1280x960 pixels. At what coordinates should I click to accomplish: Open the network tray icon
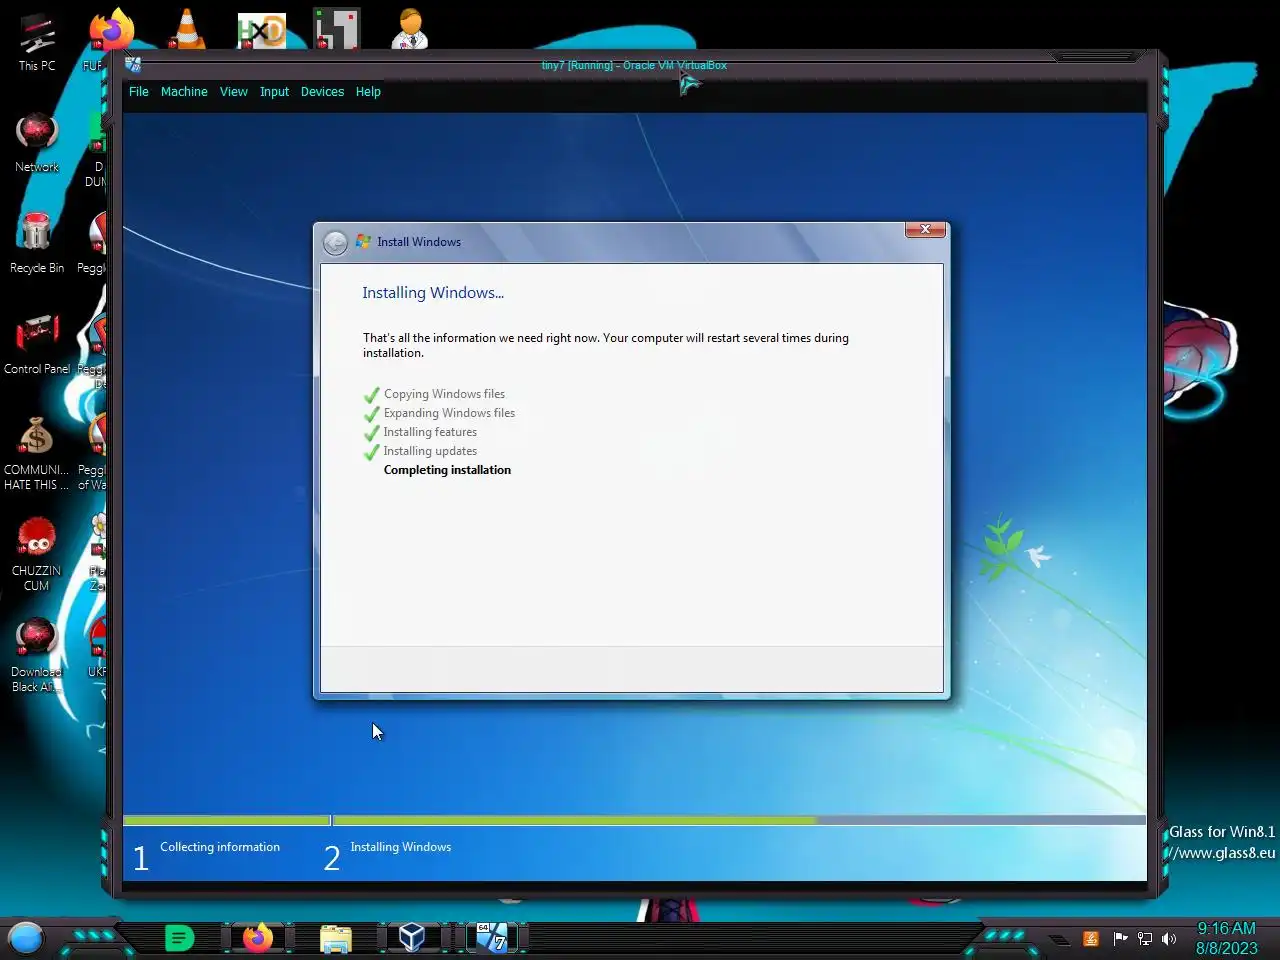(1145, 939)
